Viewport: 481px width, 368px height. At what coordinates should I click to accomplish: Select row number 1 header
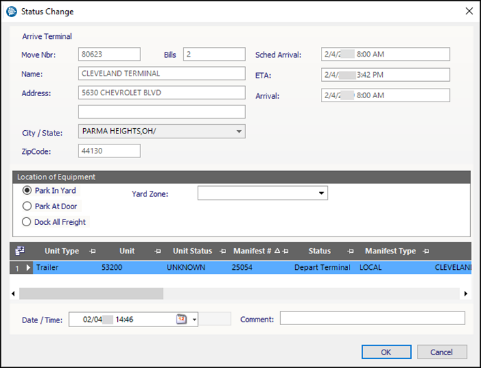[17, 268]
